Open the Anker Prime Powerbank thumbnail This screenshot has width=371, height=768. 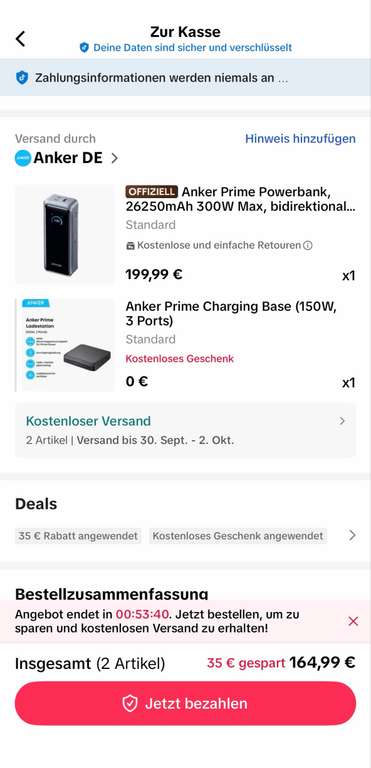pyautogui.click(x=64, y=234)
